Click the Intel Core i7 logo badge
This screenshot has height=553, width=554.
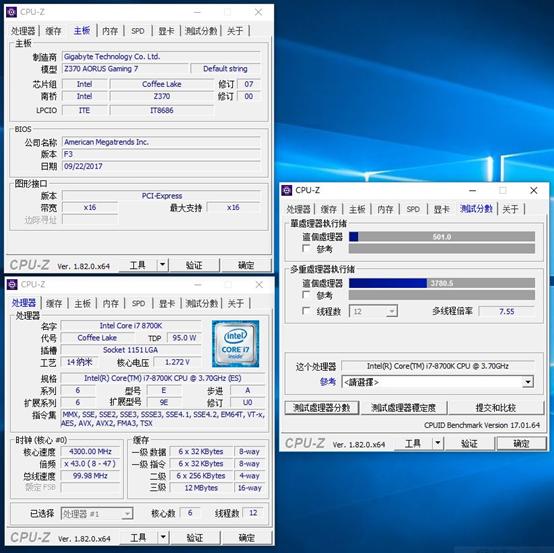pos(235,344)
